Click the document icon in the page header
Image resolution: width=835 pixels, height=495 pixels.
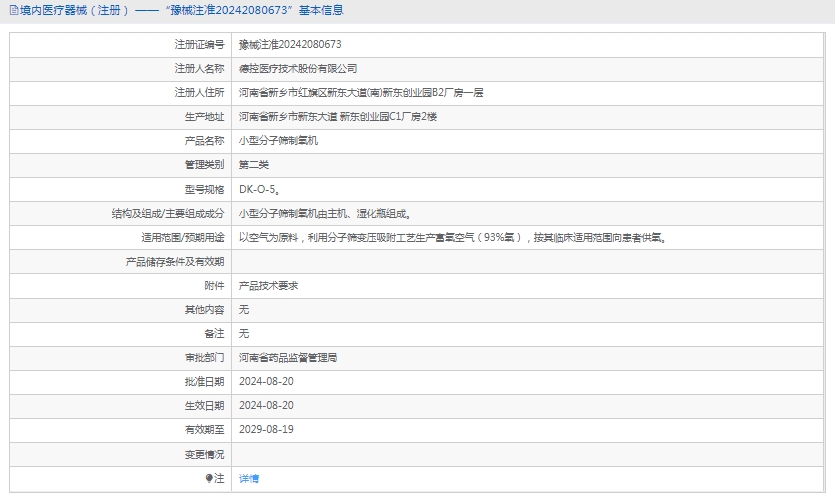[12, 10]
